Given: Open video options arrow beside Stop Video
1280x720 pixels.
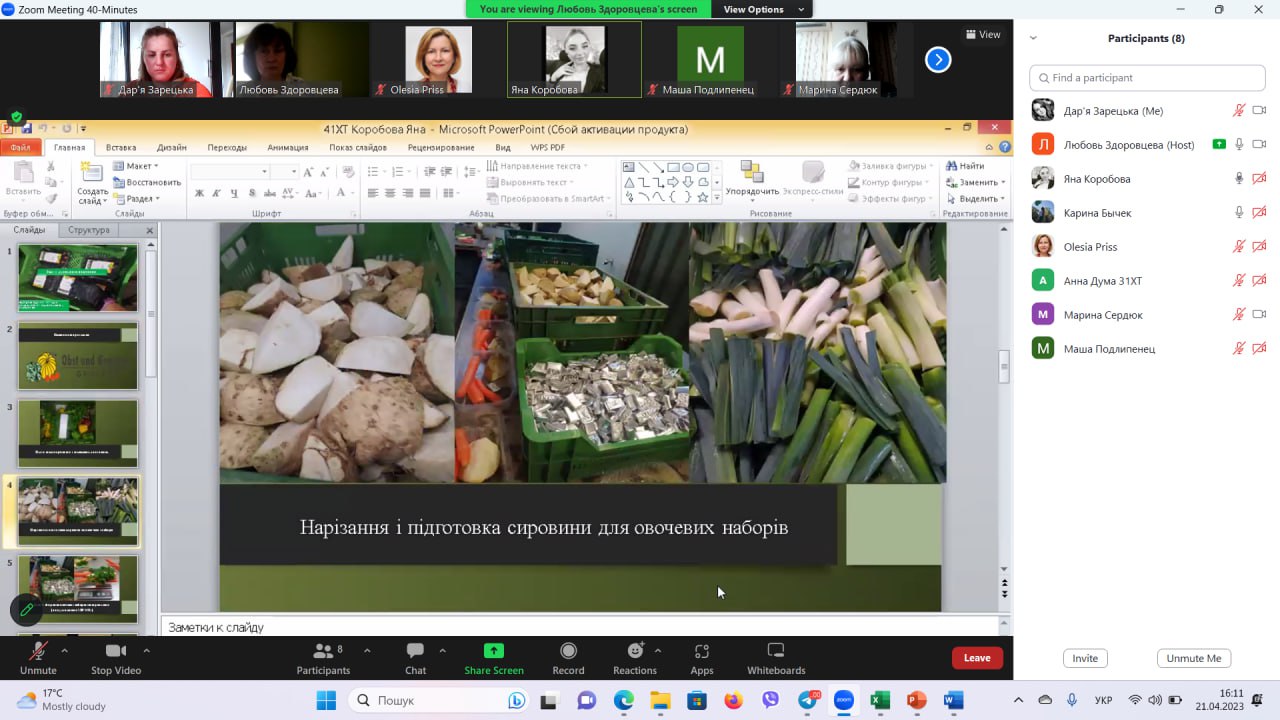Looking at the screenshot, I should tap(146, 650).
